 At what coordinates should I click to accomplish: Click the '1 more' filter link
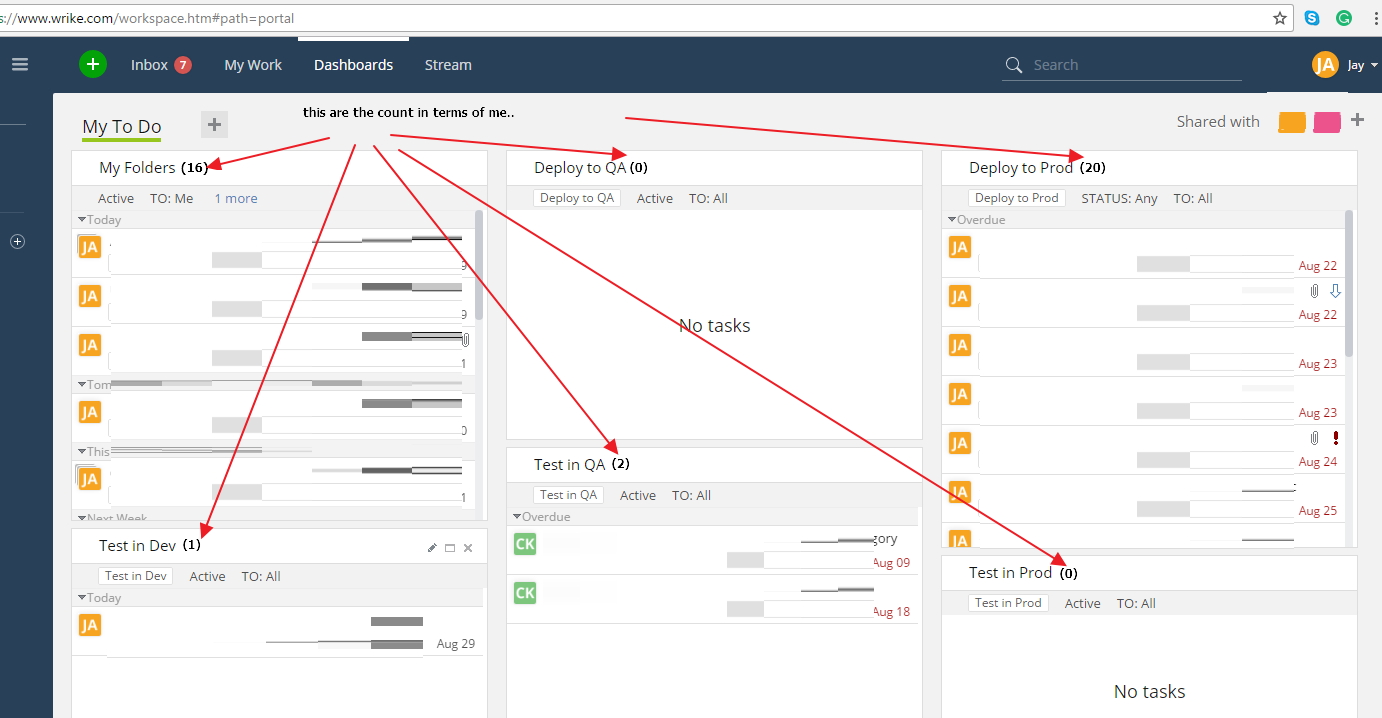click(x=235, y=199)
